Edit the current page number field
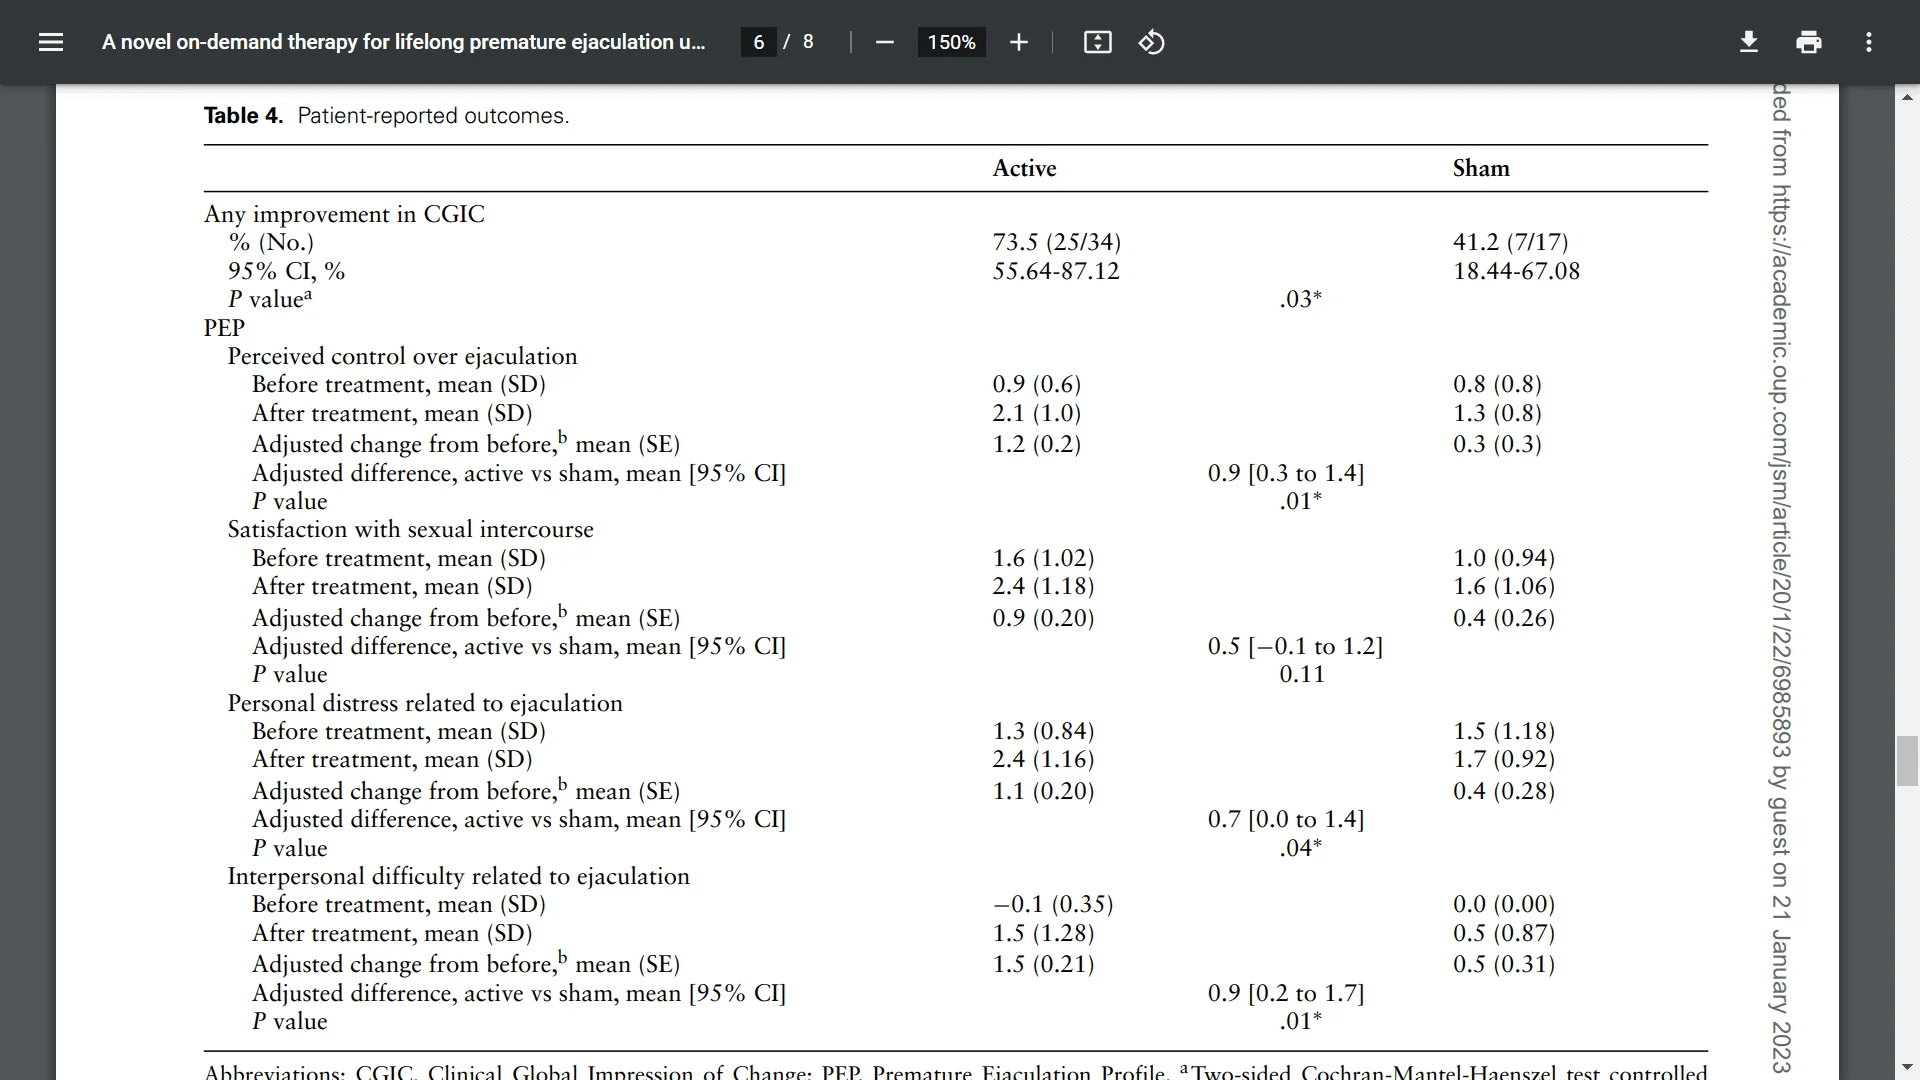The image size is (1920, 1080). (758, 42)
